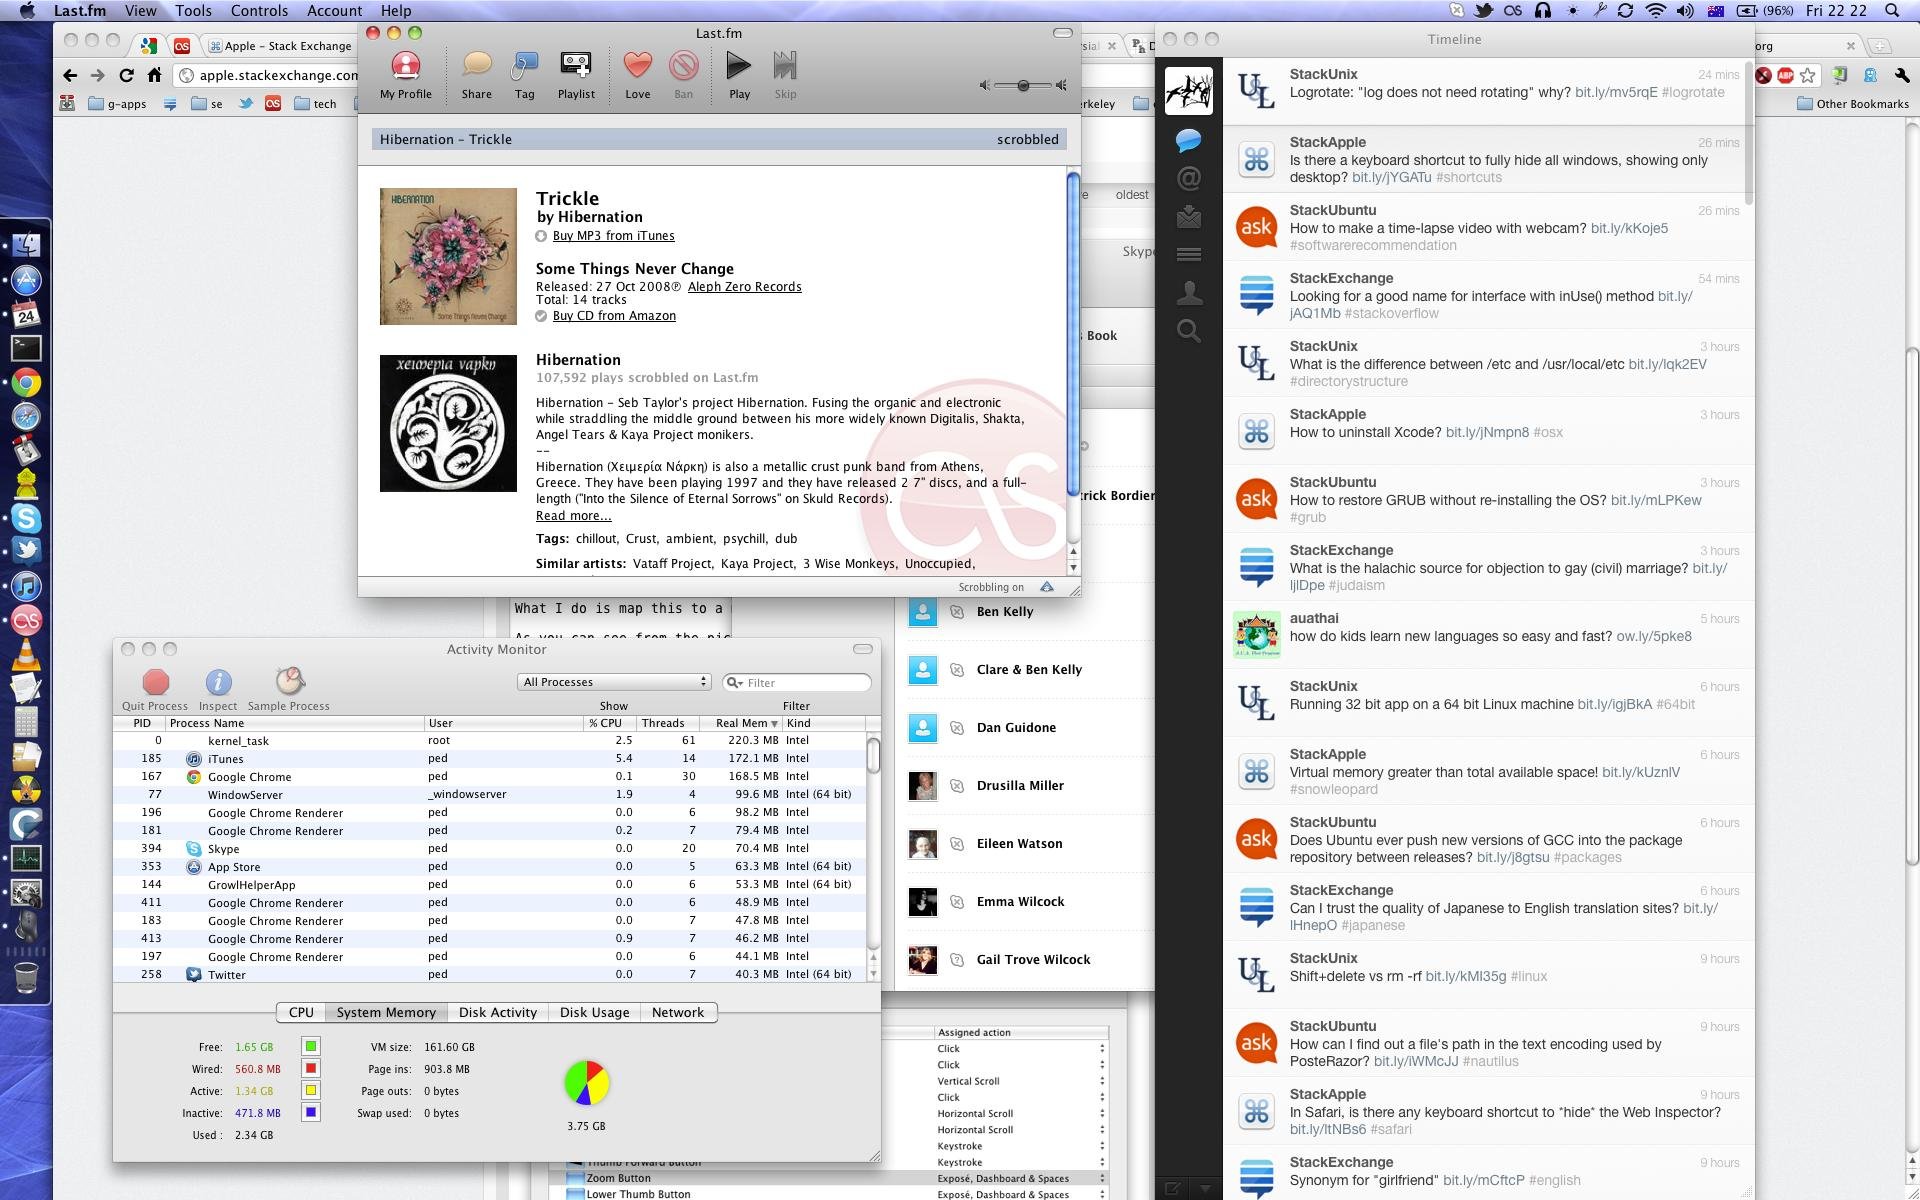Click the Inspect info icon
This screenshot has height=1200, width=1920.
tap(218, 682)
